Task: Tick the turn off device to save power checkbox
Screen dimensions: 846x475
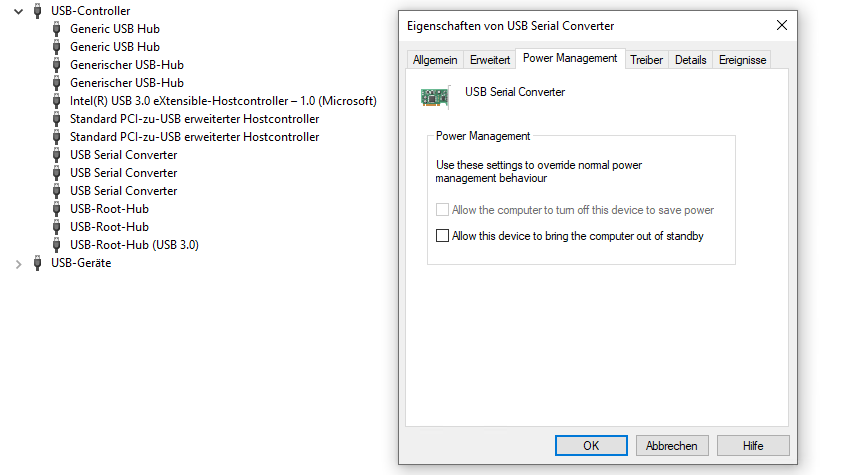Action: coord(442,210)
